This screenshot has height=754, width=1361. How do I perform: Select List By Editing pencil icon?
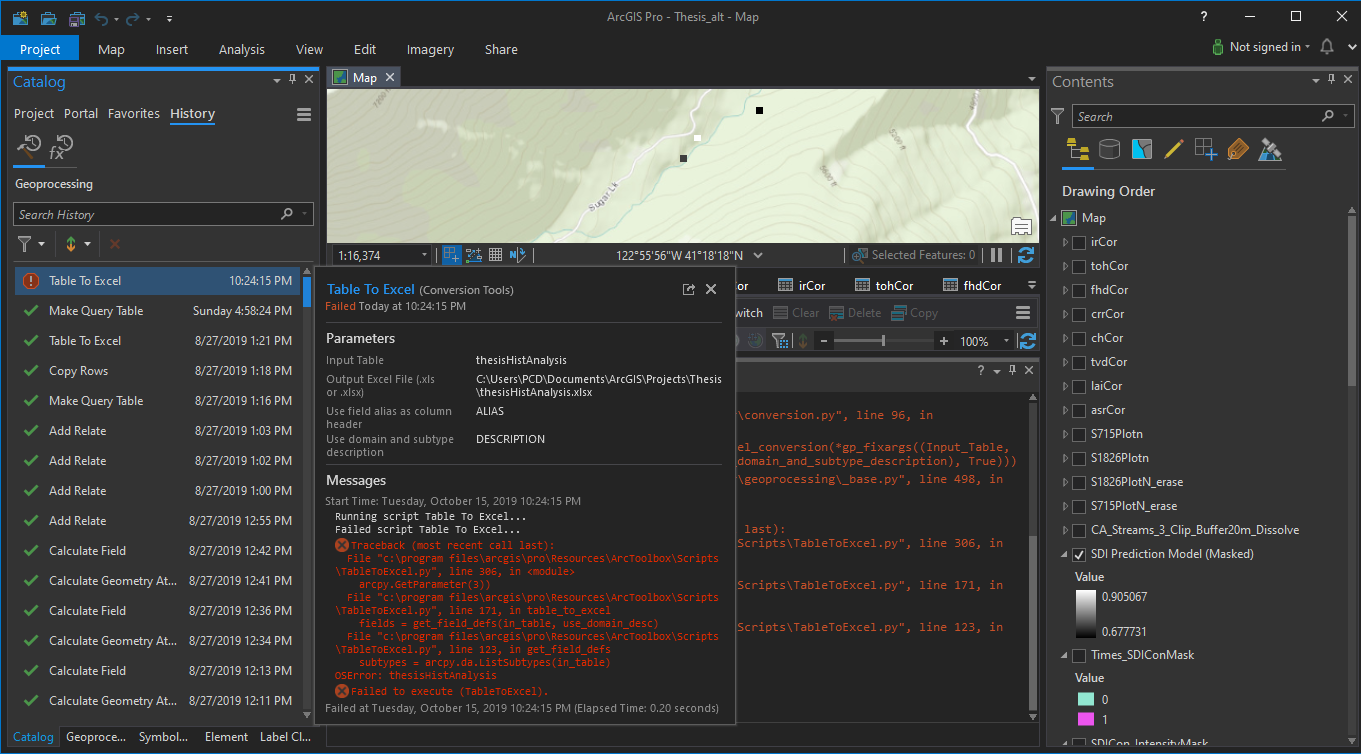point(1174,150)
